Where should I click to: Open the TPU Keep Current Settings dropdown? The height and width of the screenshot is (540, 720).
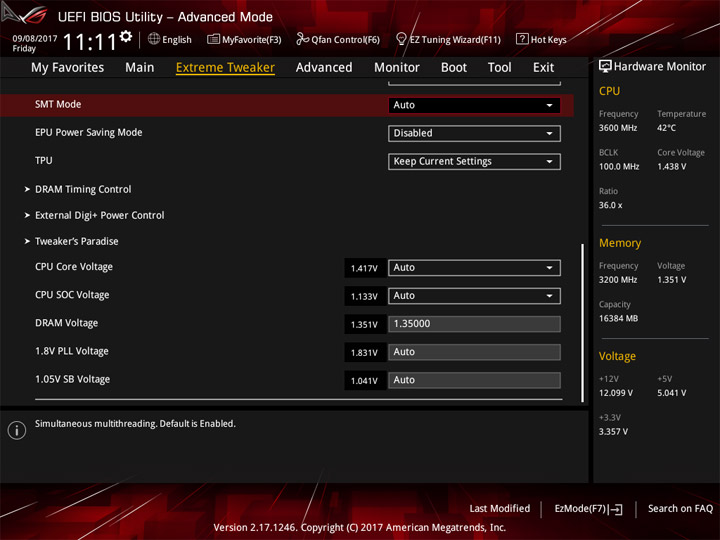tap(474, 162)
